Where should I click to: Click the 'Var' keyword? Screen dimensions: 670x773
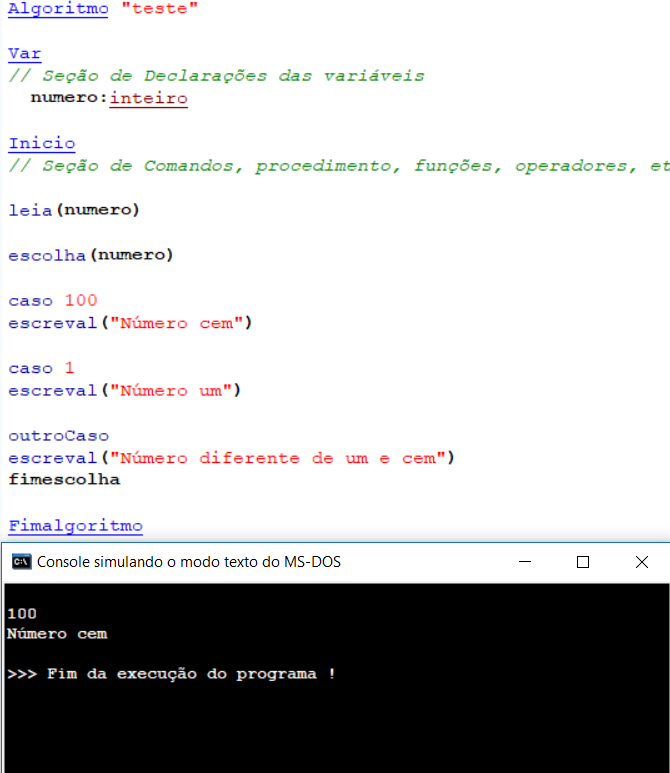(25, 53)
